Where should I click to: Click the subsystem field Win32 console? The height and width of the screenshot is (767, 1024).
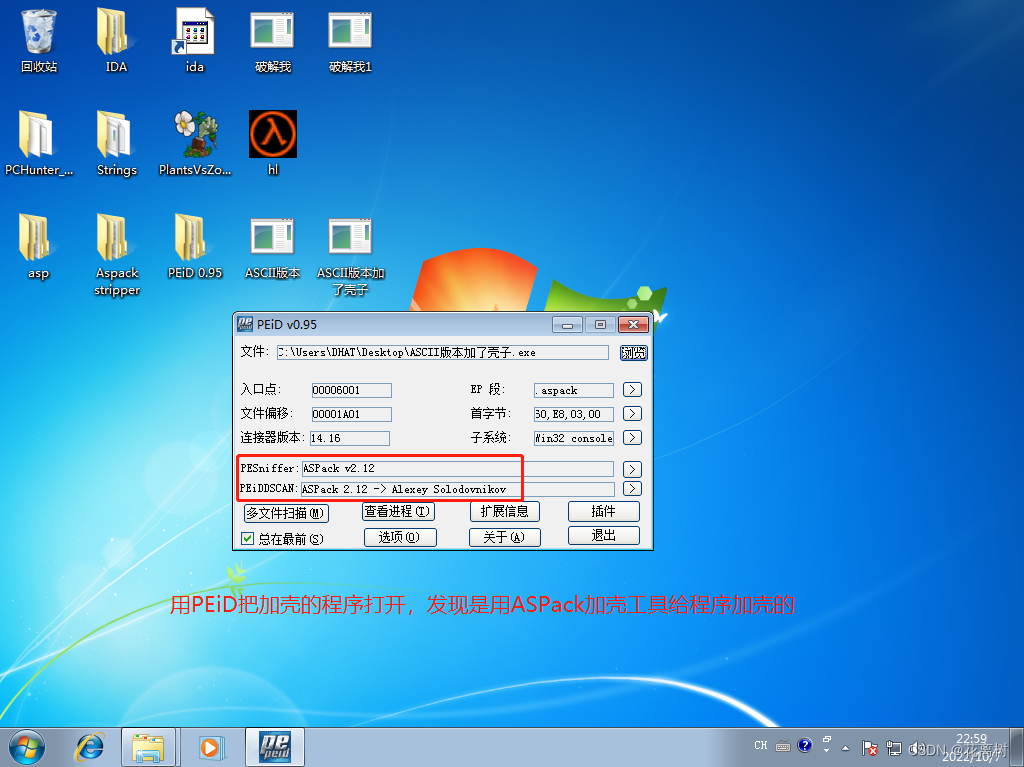tap(573, 438)
